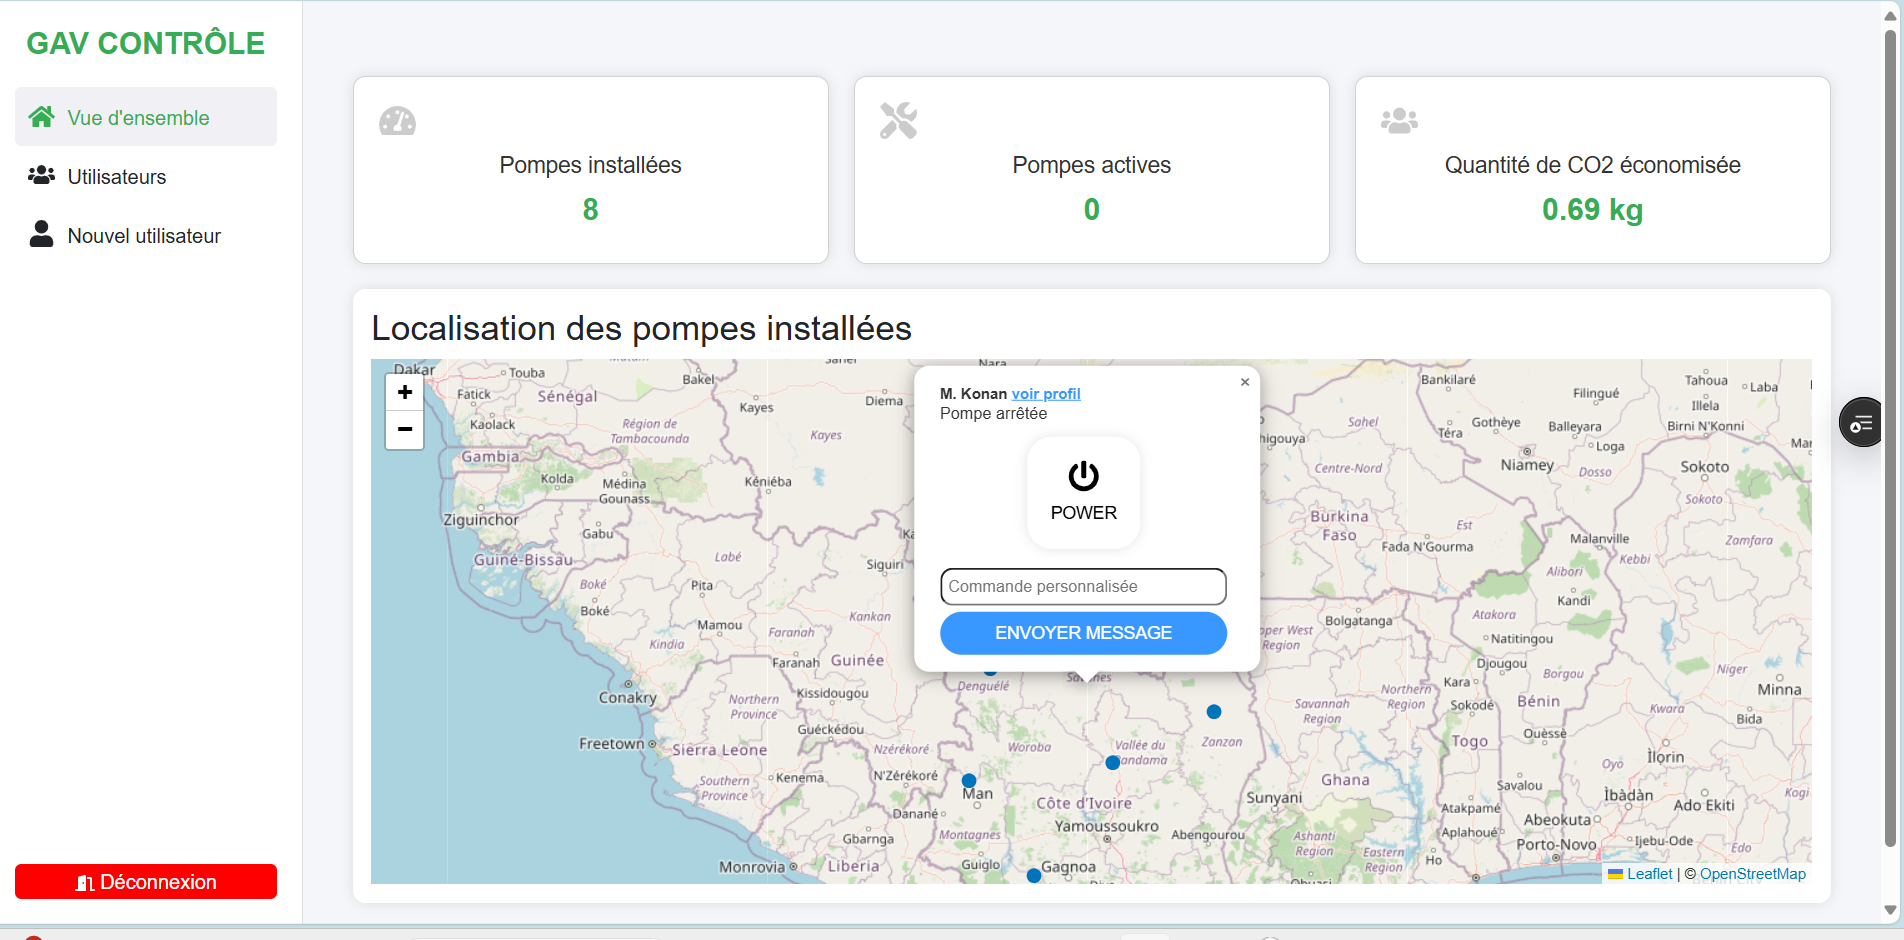Open the OpenStreetMap attribution link
The image size is (1904, 940).
point(1752,874)
